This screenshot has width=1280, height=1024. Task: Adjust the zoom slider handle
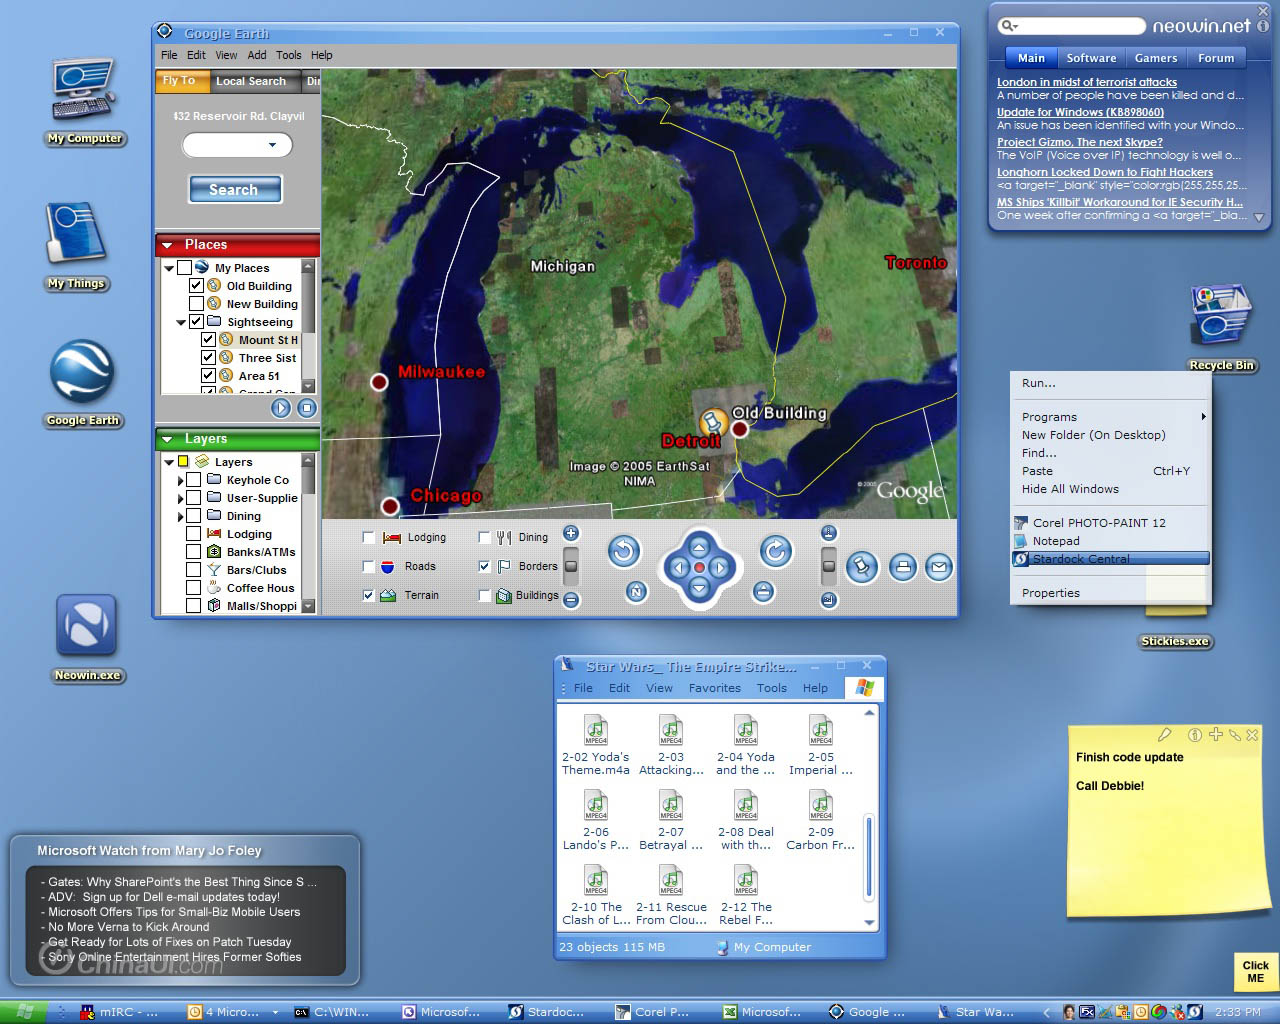571,566
